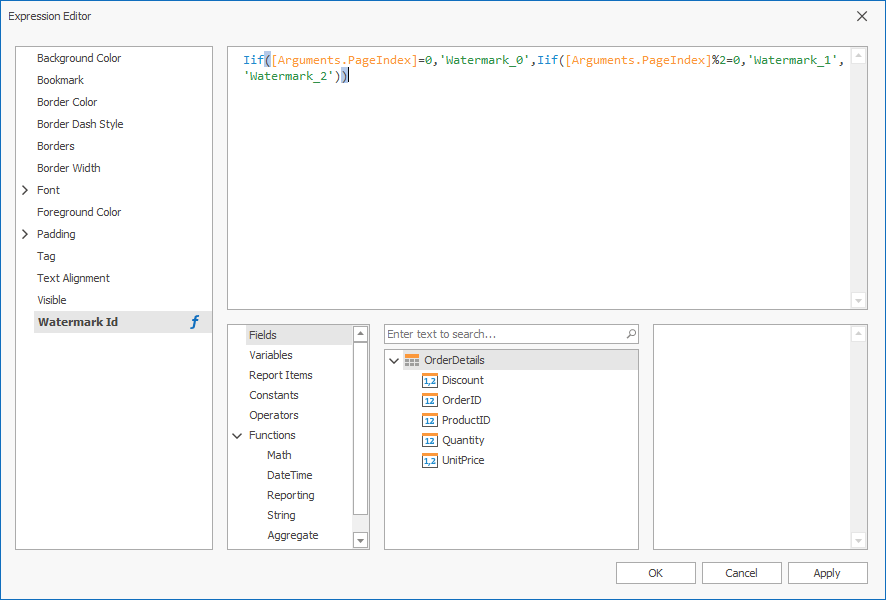The height and width of the screenshot is (600, 886).
Task: Select the Operators category
Action: 273,415
